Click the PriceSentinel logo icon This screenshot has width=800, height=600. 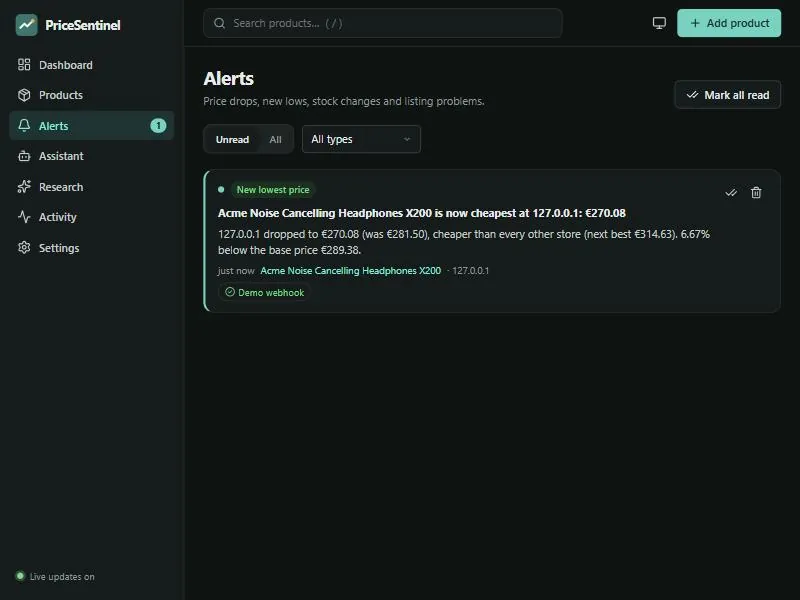[27, 24]
